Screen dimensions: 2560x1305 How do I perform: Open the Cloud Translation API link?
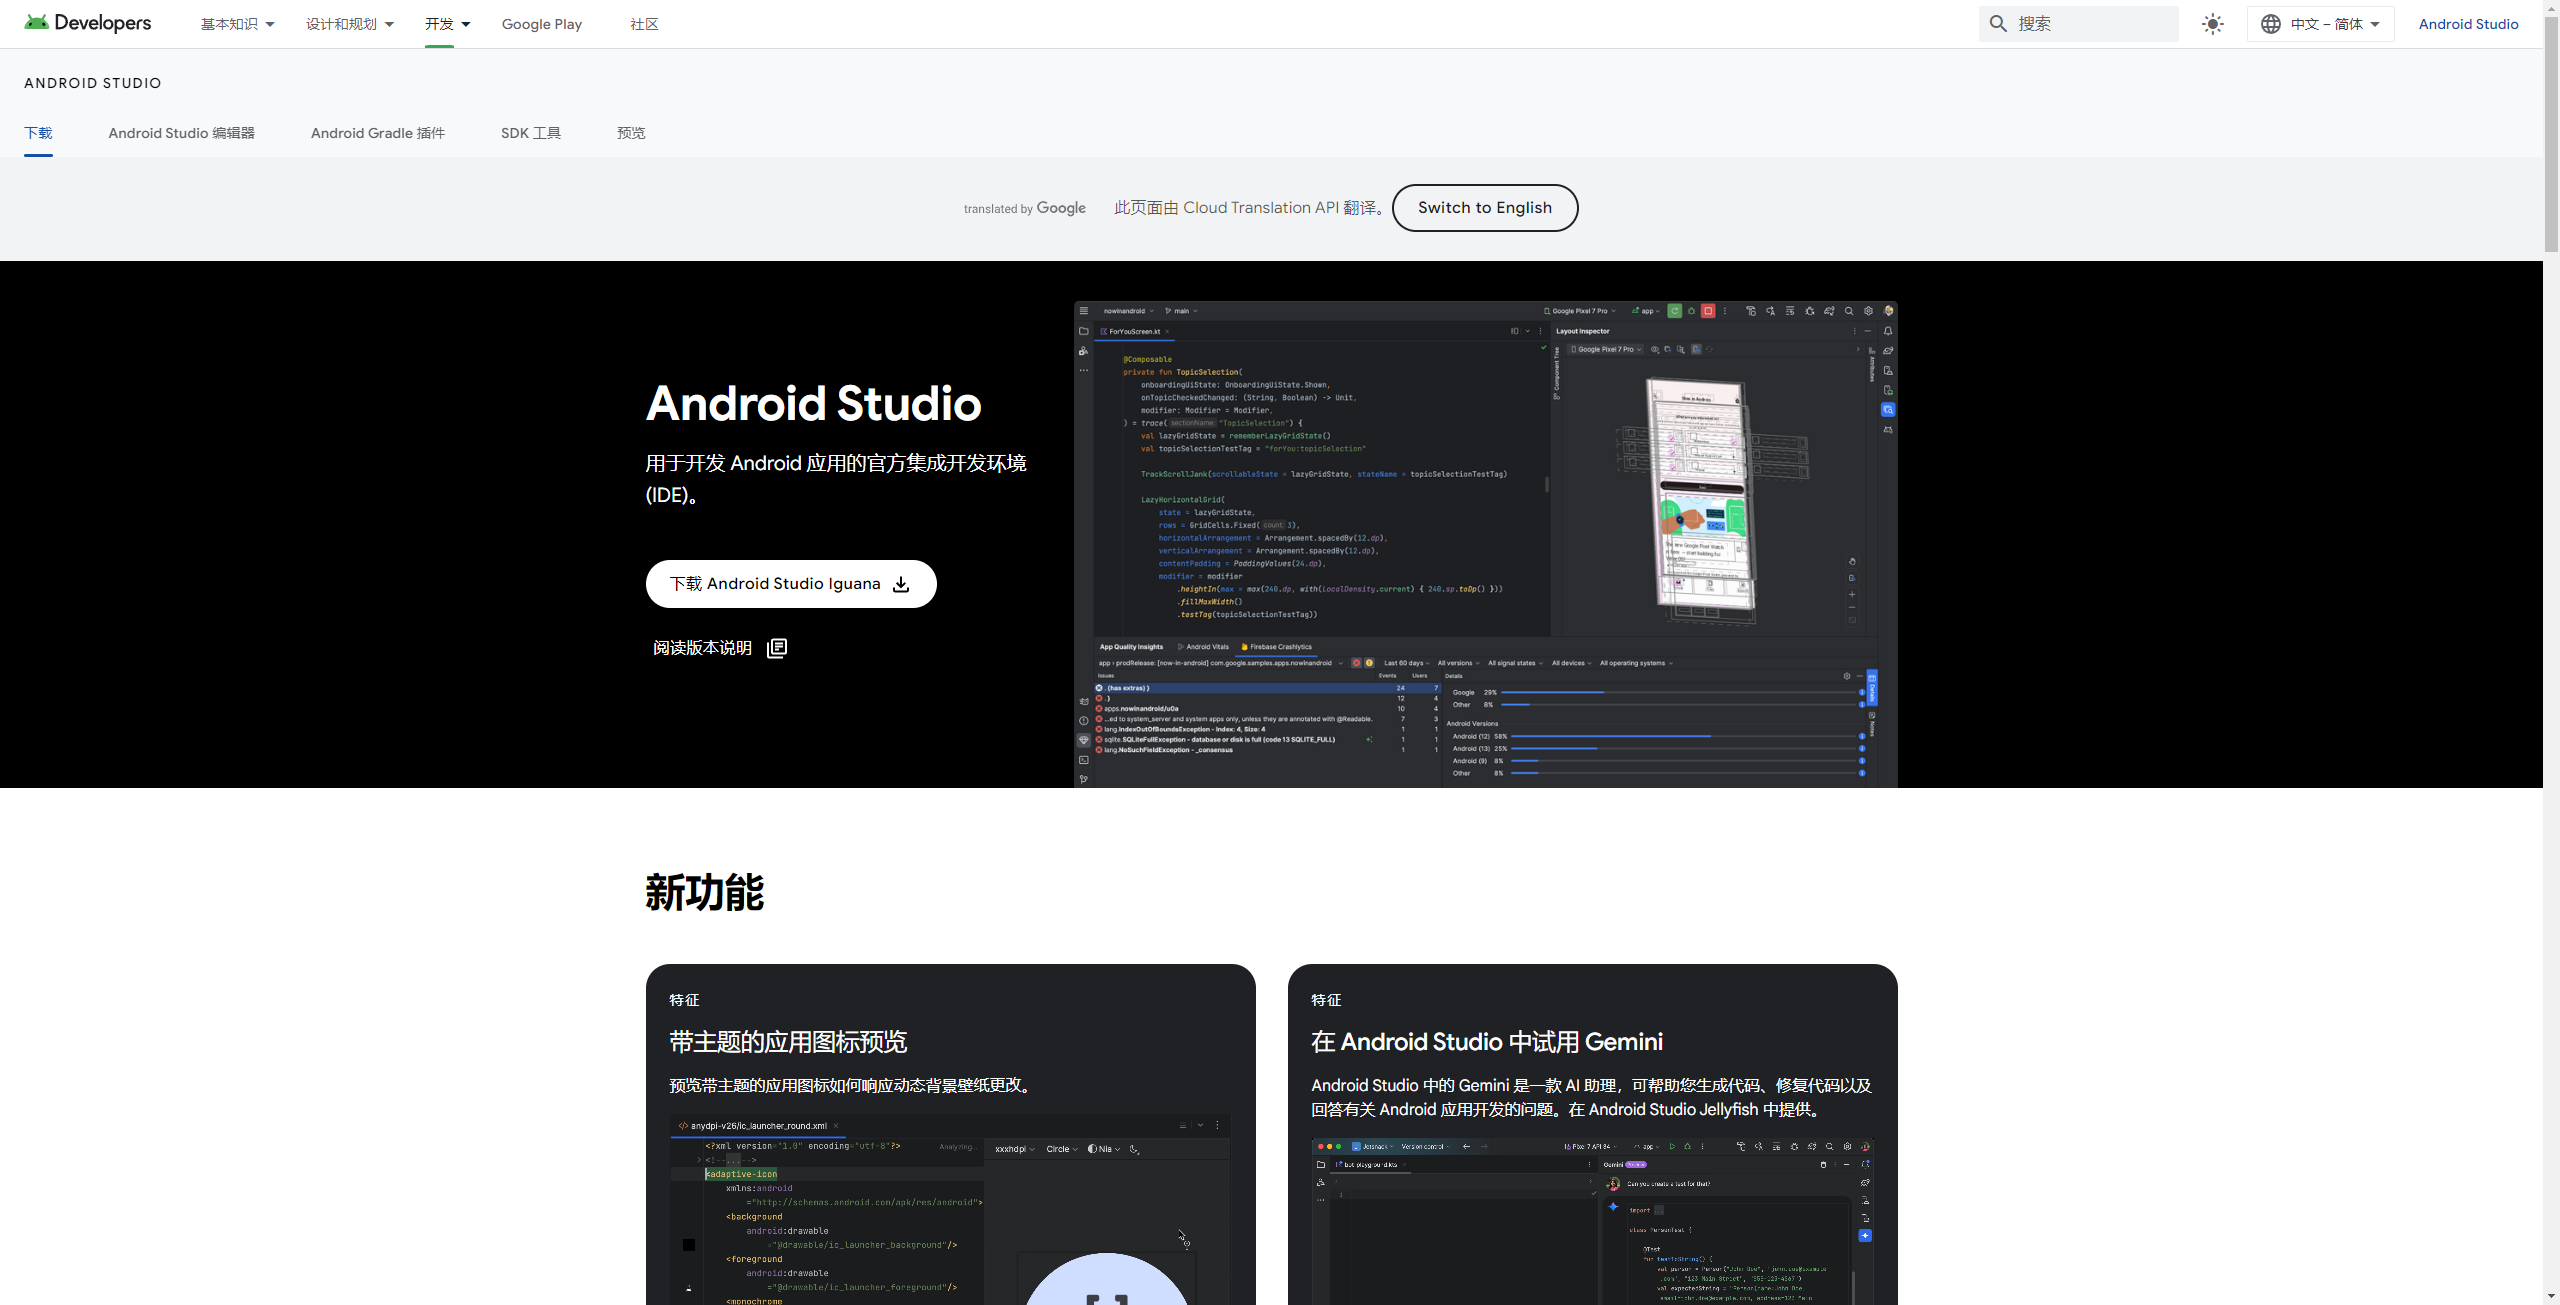point(1260,208)
